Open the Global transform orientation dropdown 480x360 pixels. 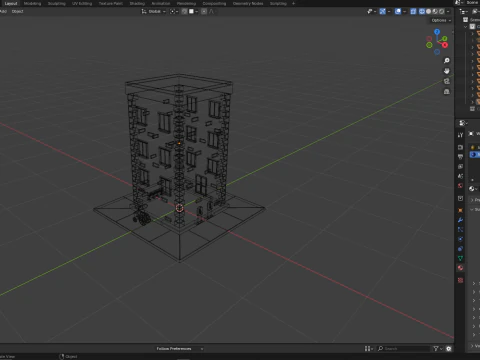154,11
